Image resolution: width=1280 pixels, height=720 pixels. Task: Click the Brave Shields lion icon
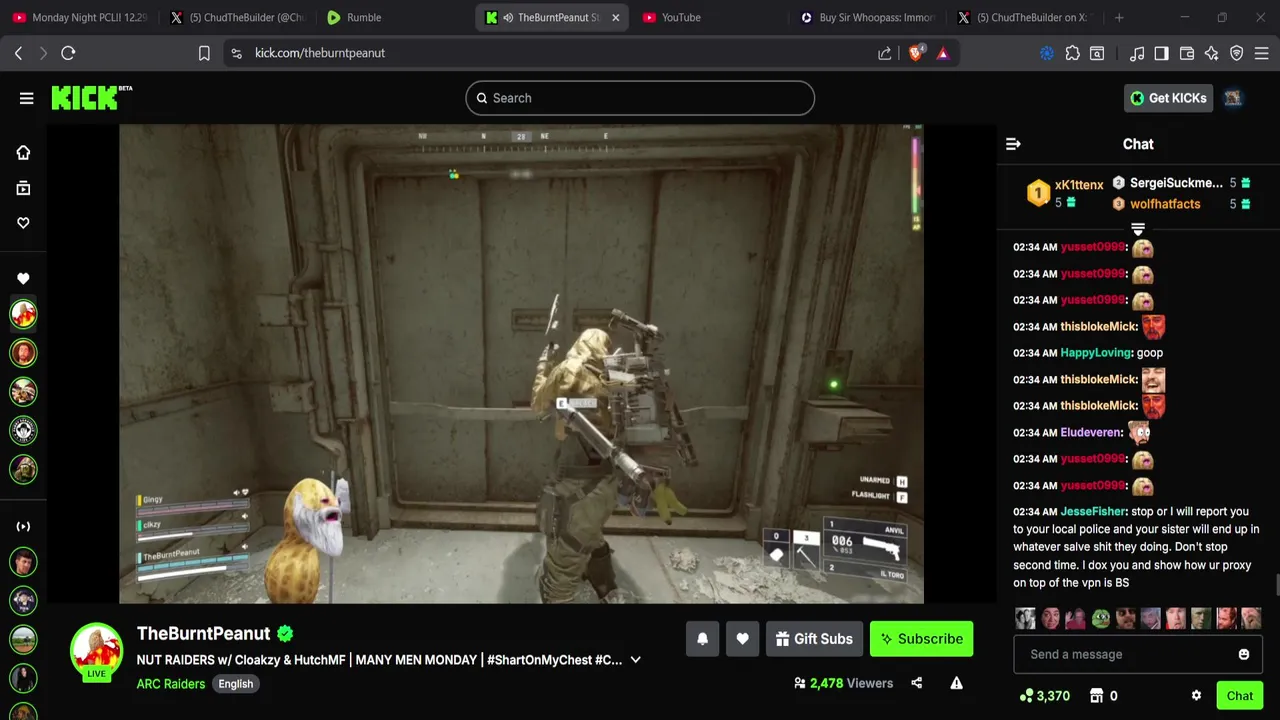click(915, 53)
